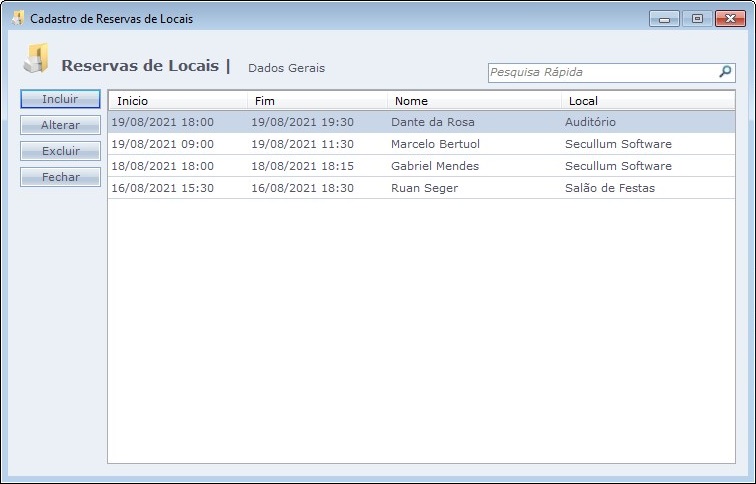
Task: Focus the Pesquisa Rápida search field
Action: click(600, 72)
